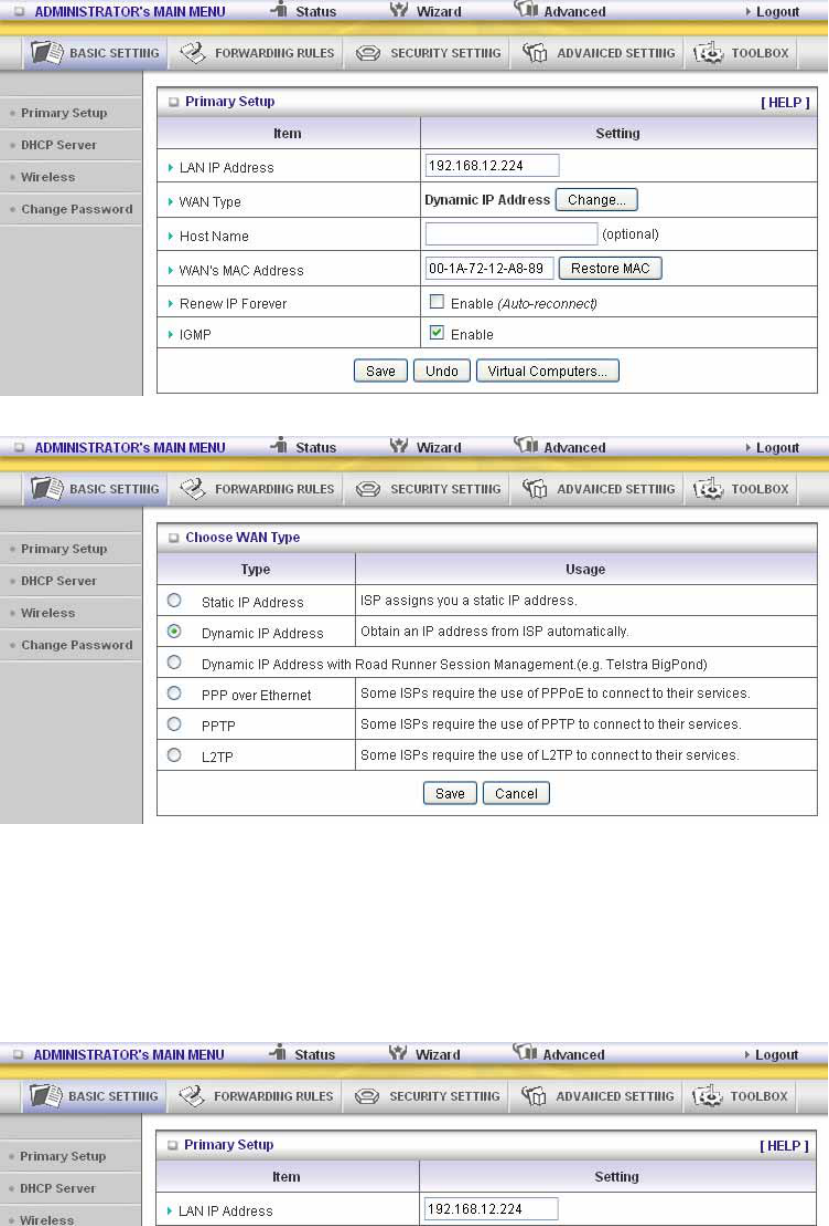Switch to FORWARDING RULES tab in bottom screenshot

coord(254,1096)
